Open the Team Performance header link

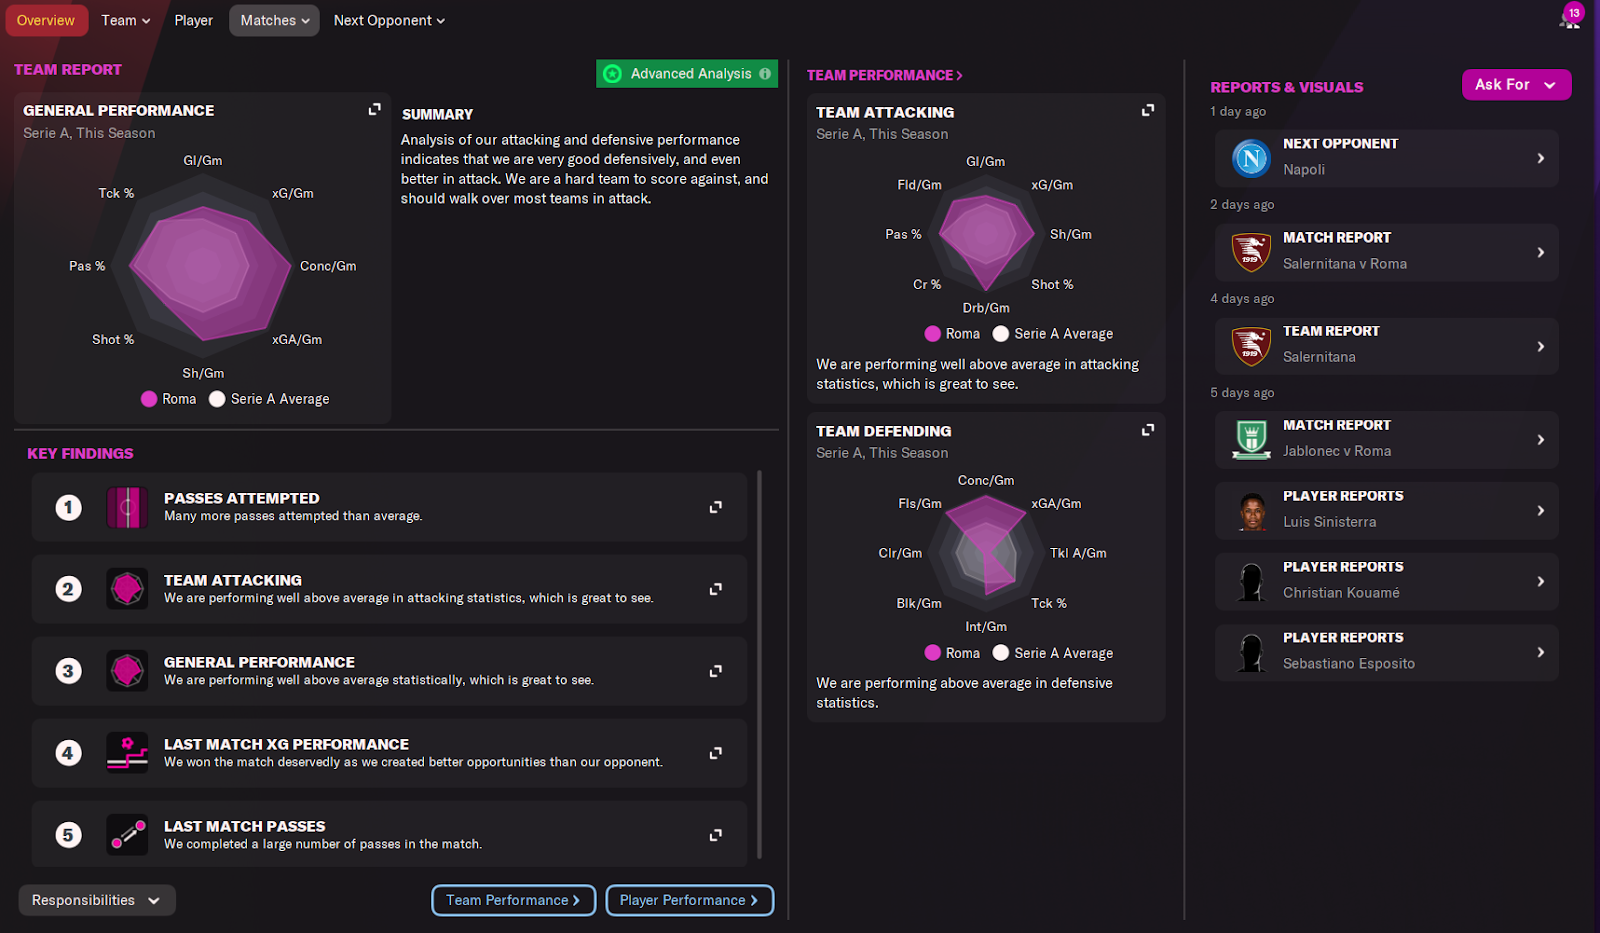[884, 75]
